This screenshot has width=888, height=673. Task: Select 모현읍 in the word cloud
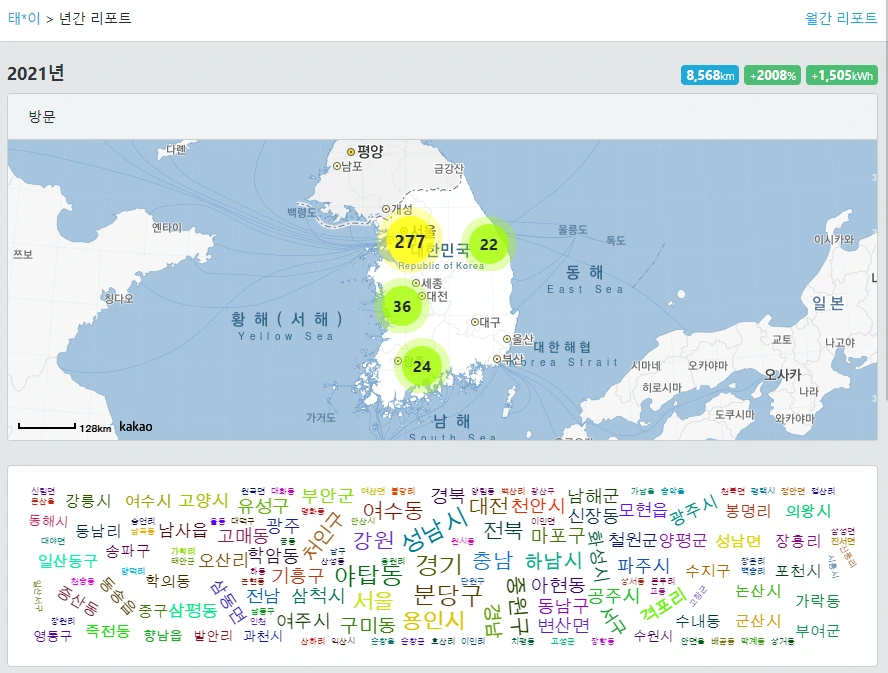coord(643,510)
